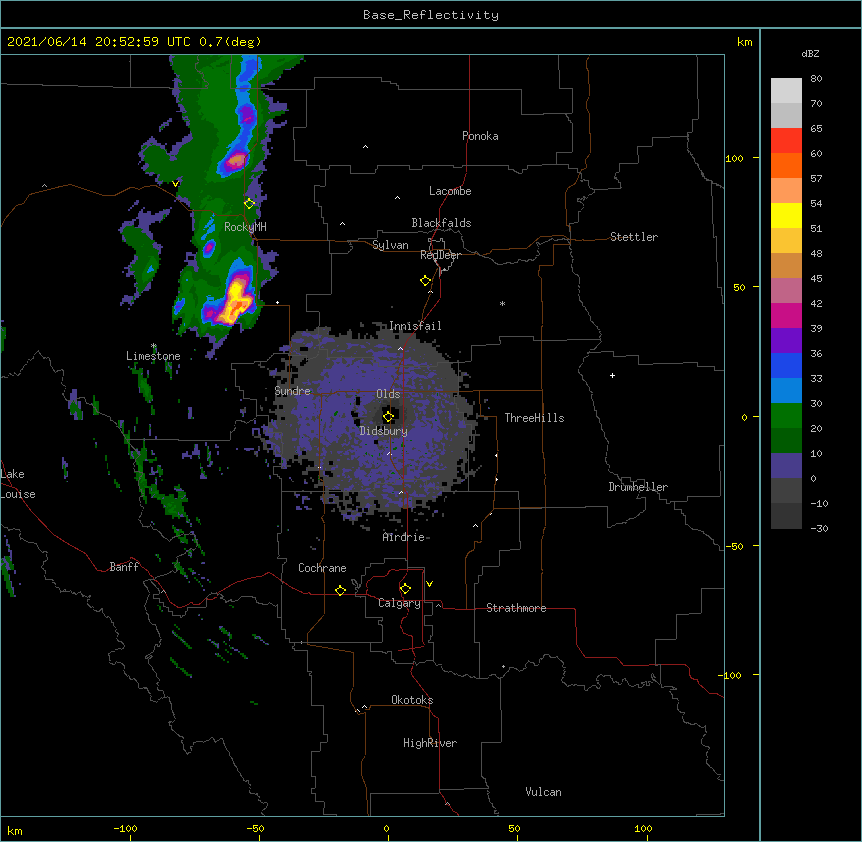Click the yellow diamond marker beside RockyMH
Viewport: 862px width, 842px height.
pos(249,203)
